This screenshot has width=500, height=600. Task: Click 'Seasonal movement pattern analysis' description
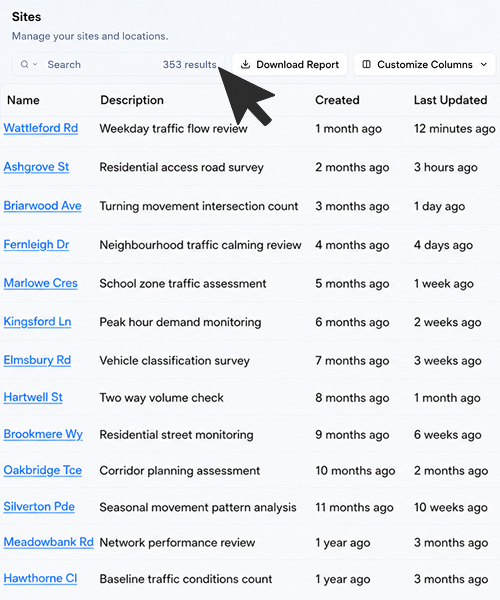(x=198, y=507)
